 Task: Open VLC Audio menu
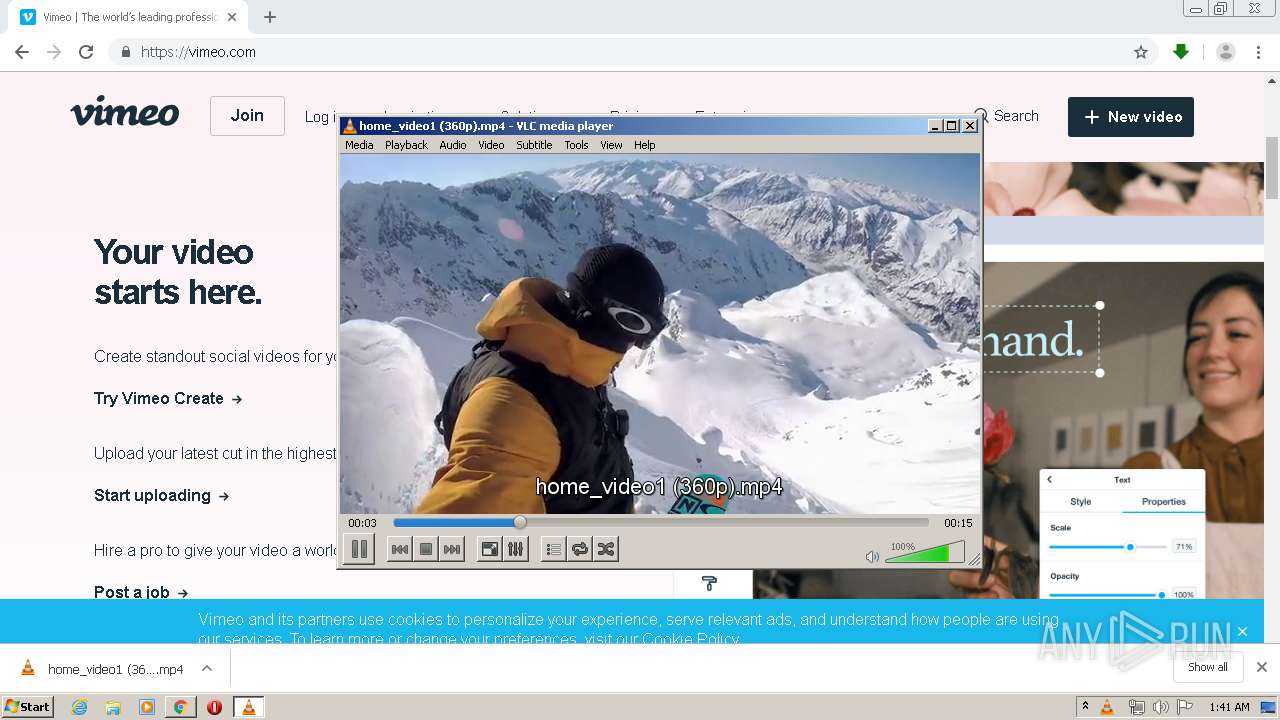pos(453,145)
